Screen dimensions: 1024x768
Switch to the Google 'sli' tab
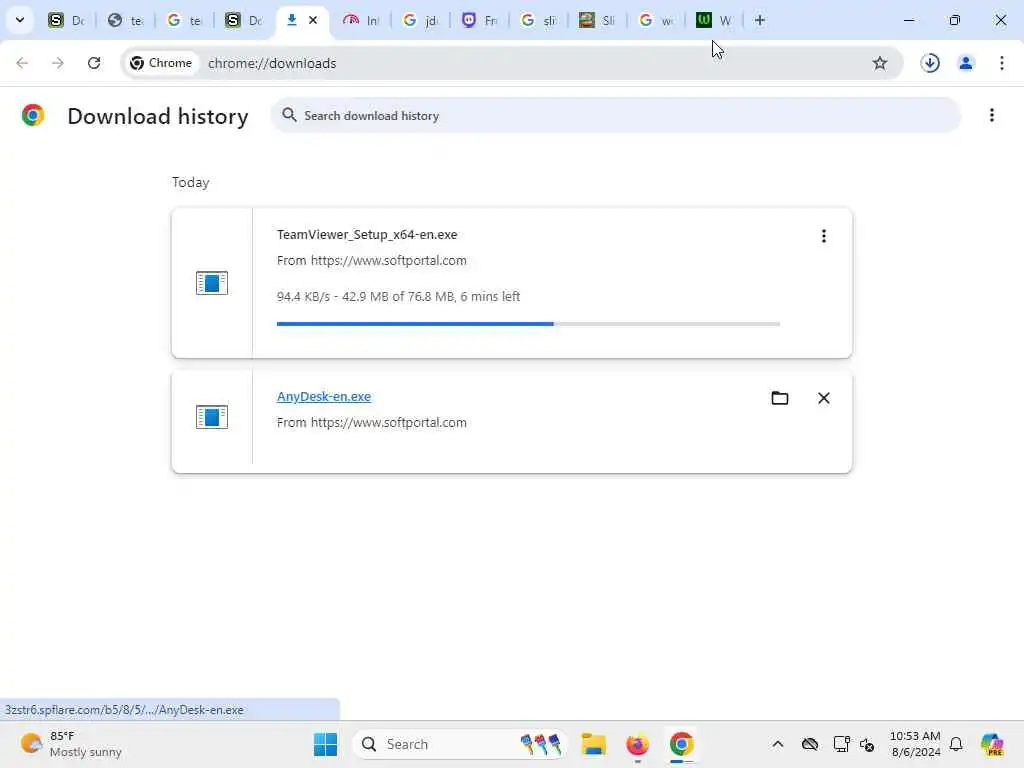click(538, 20)
